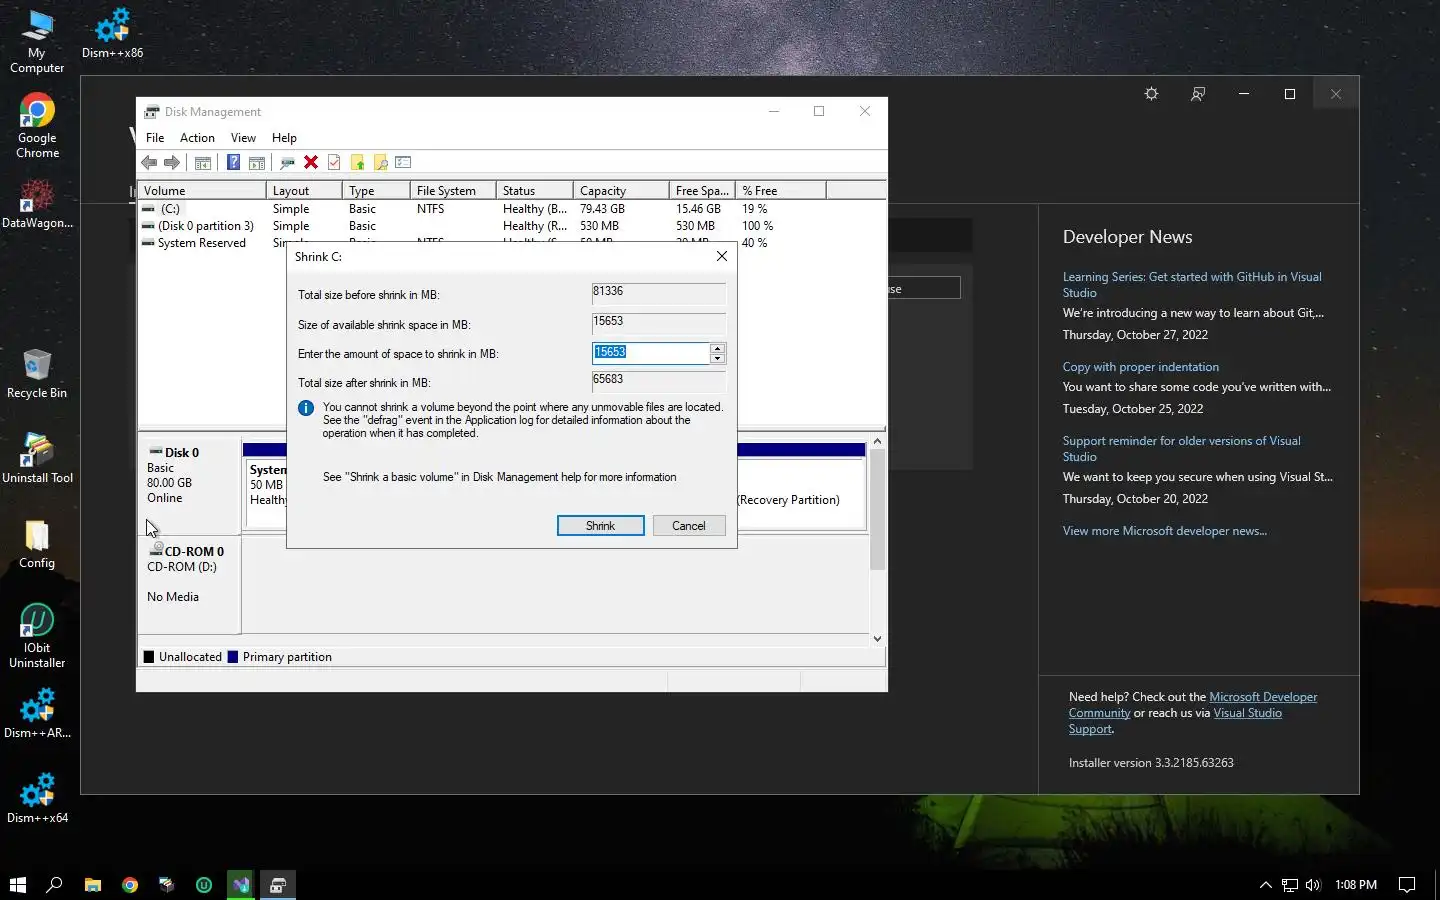Viewport: 1440px width, 900px height.
Task: Click Show/Hide Action Pane toolbar icon
Action: (257, 162)
